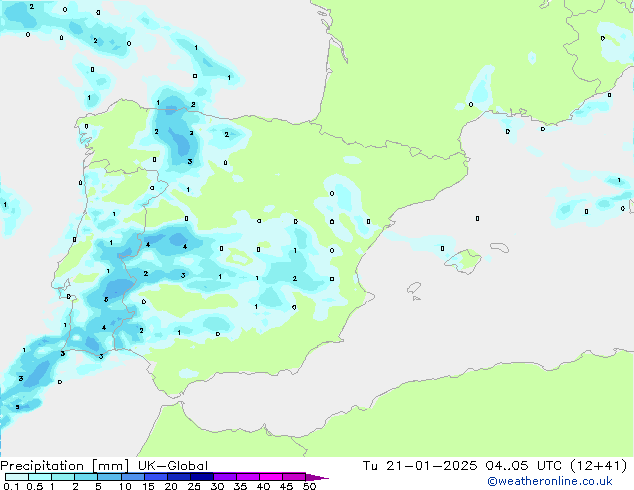
Task: Pick the magenta 45–50 mm legend swatch
Action: (x=297, y=477)
